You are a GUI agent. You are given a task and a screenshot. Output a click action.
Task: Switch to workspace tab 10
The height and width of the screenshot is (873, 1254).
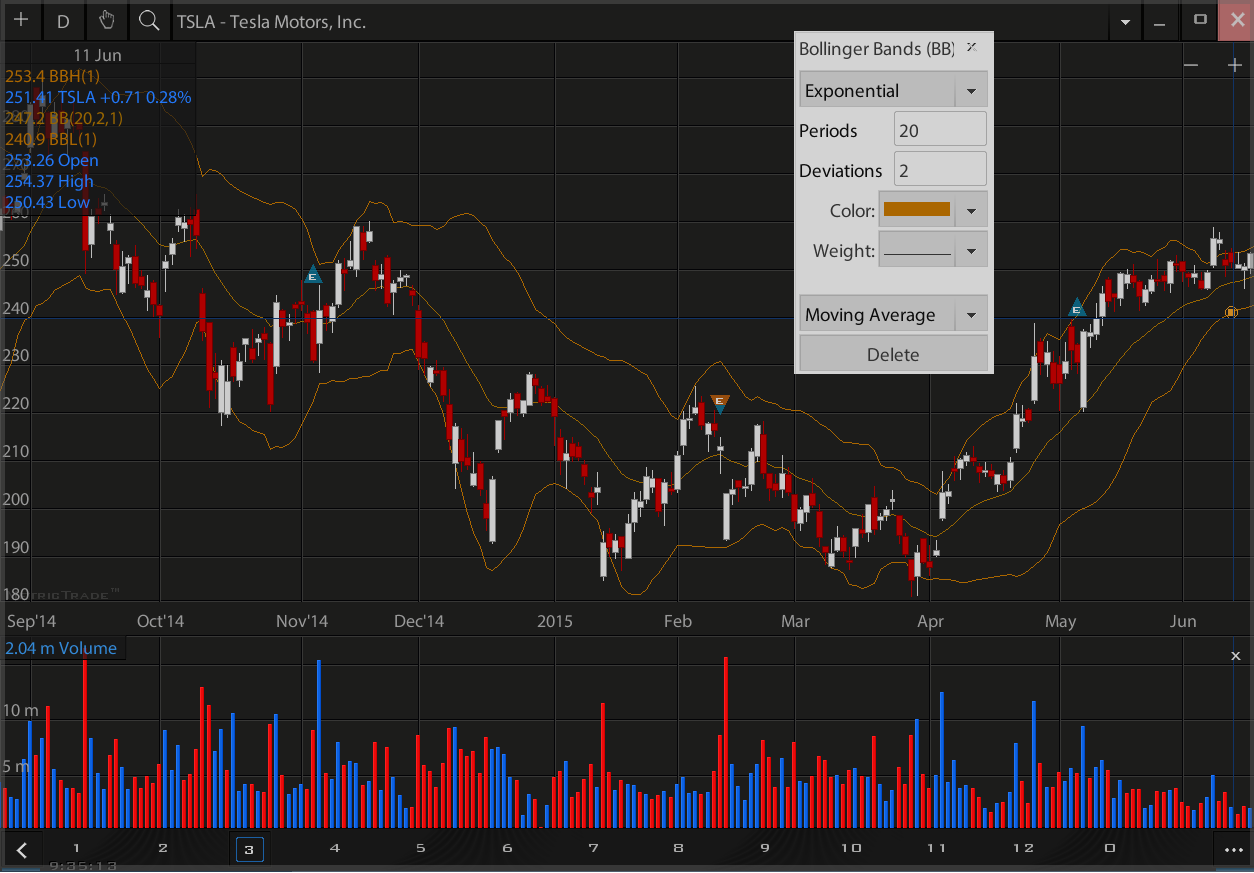pos(851,848)
